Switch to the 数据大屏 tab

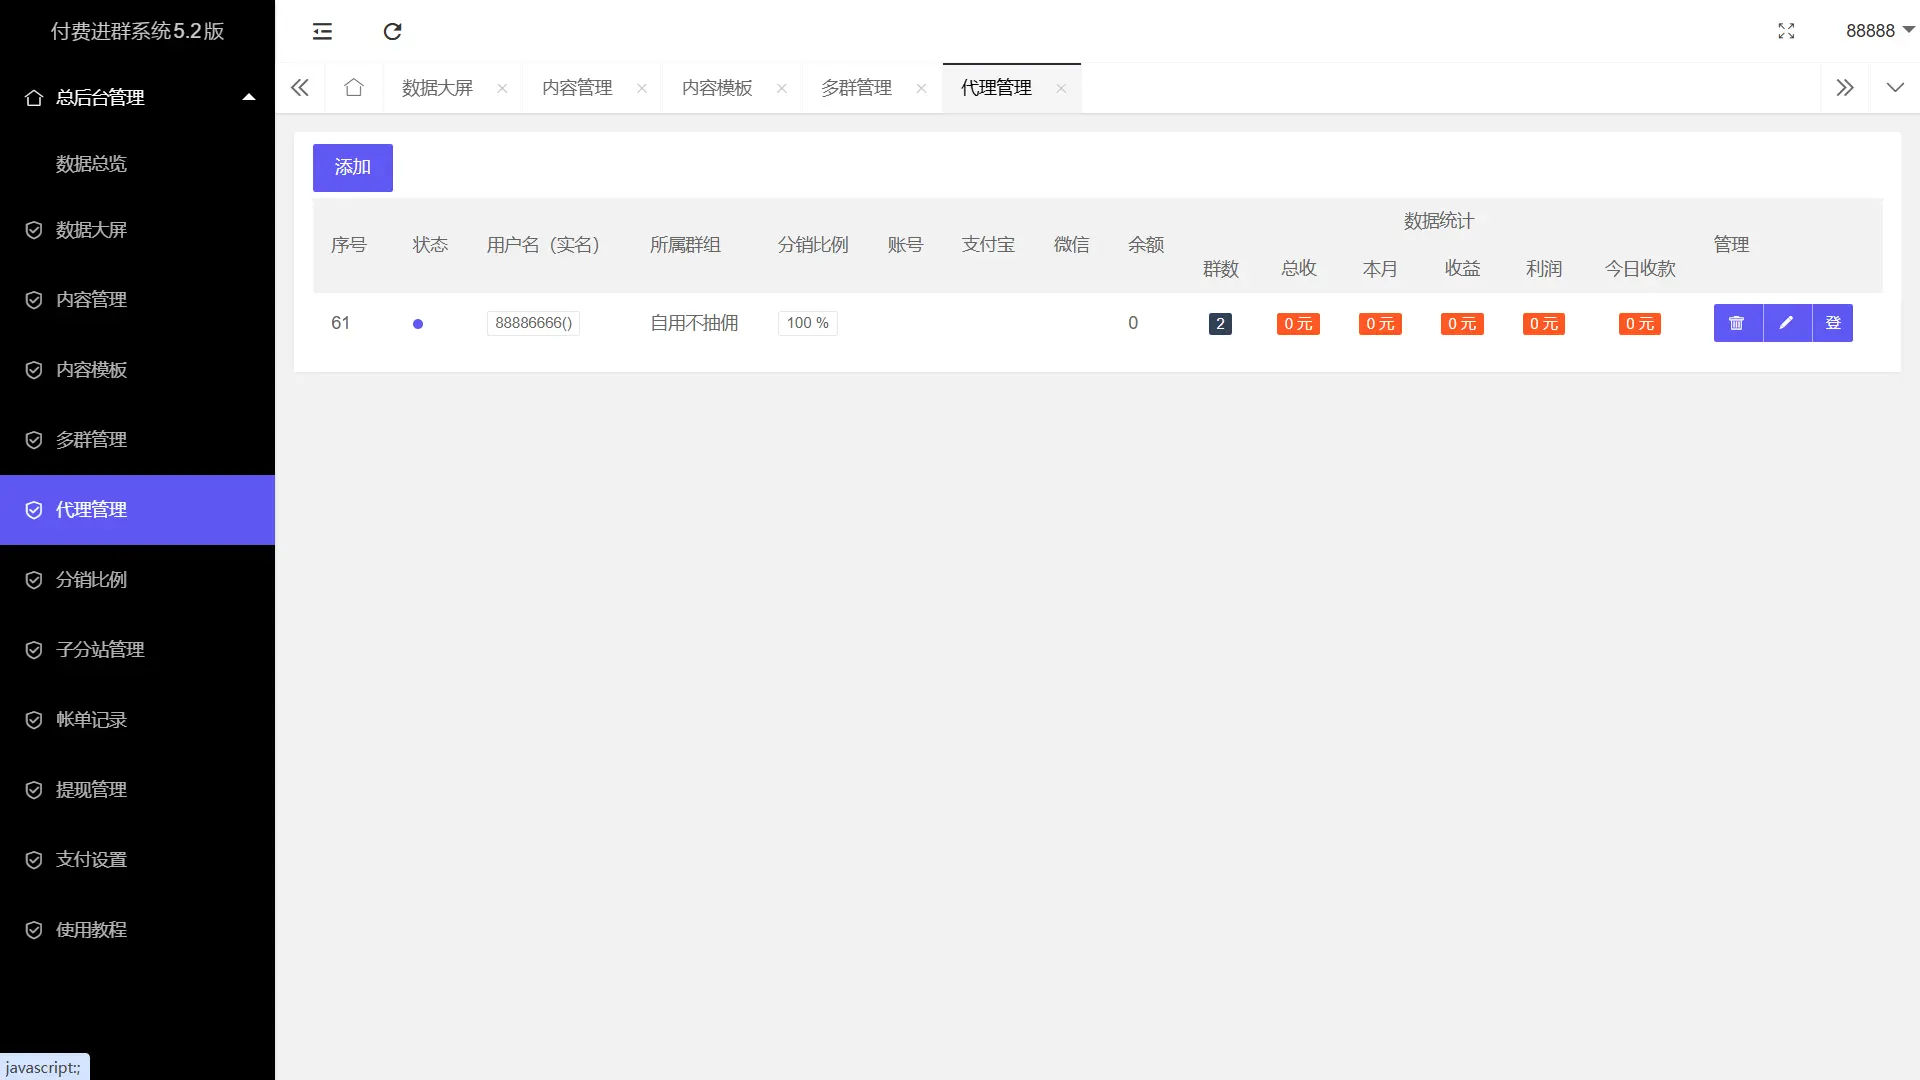pyautogui.click(x=438, y=88)
